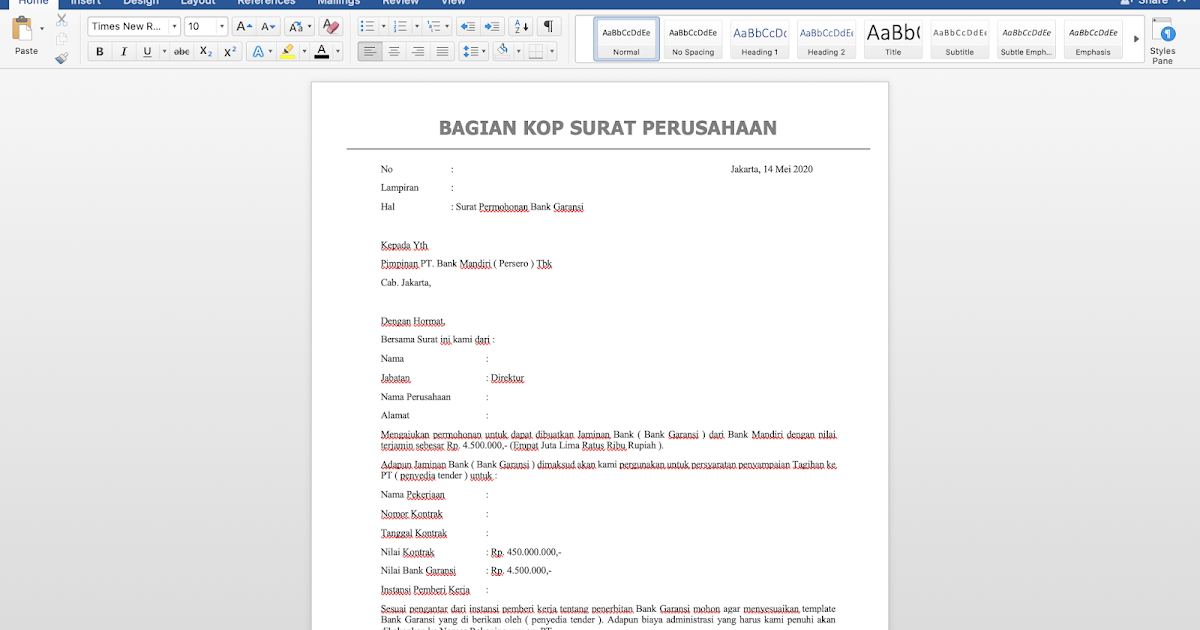This screenshot has height=630, width=1200.
Task: Decrease paragraph indent
Action: [468, 26]
